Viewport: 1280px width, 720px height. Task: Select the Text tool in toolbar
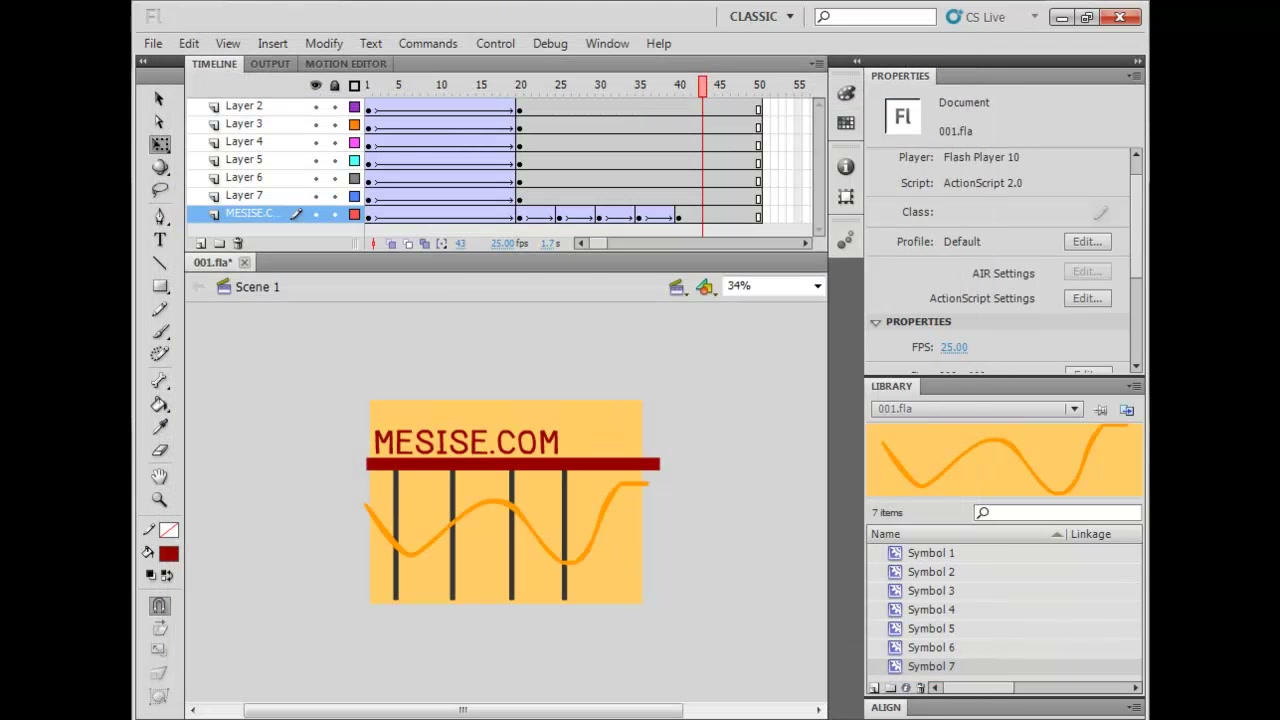click(x=160, y=240)
